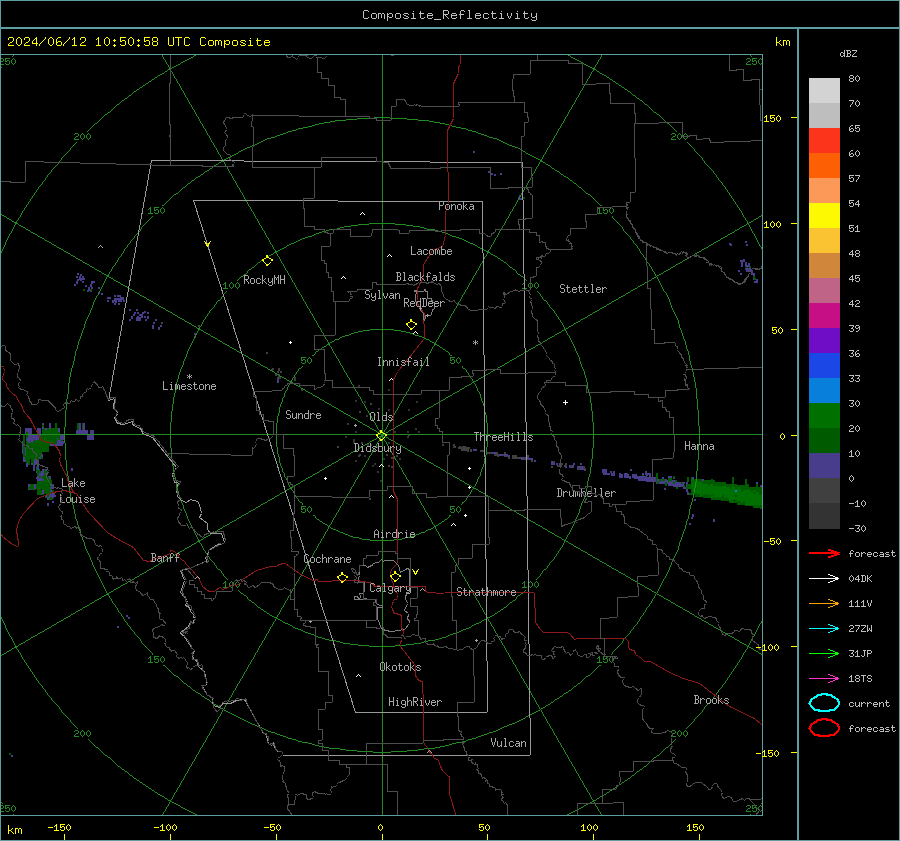Click the Ponoka city label
Screen dimensions: 900x841
click(x=456, y=206)
